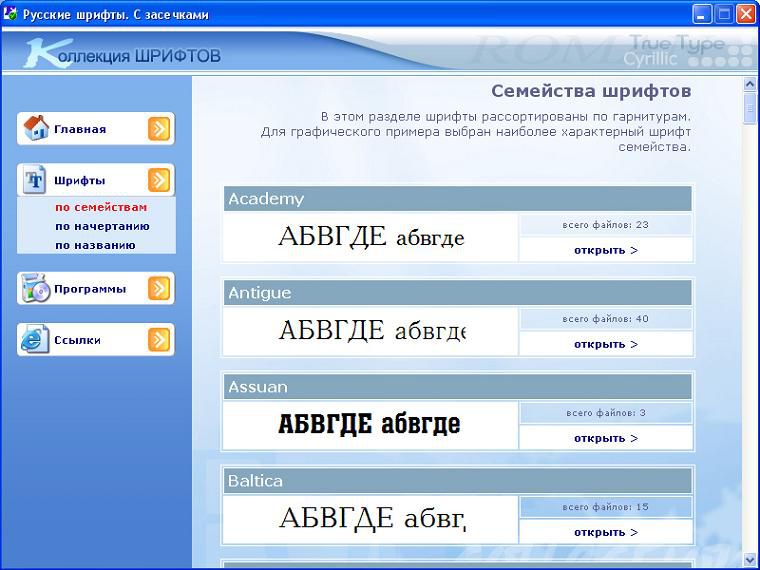Open the Assuan font family

pyautogui.click(x=605, y=438)
